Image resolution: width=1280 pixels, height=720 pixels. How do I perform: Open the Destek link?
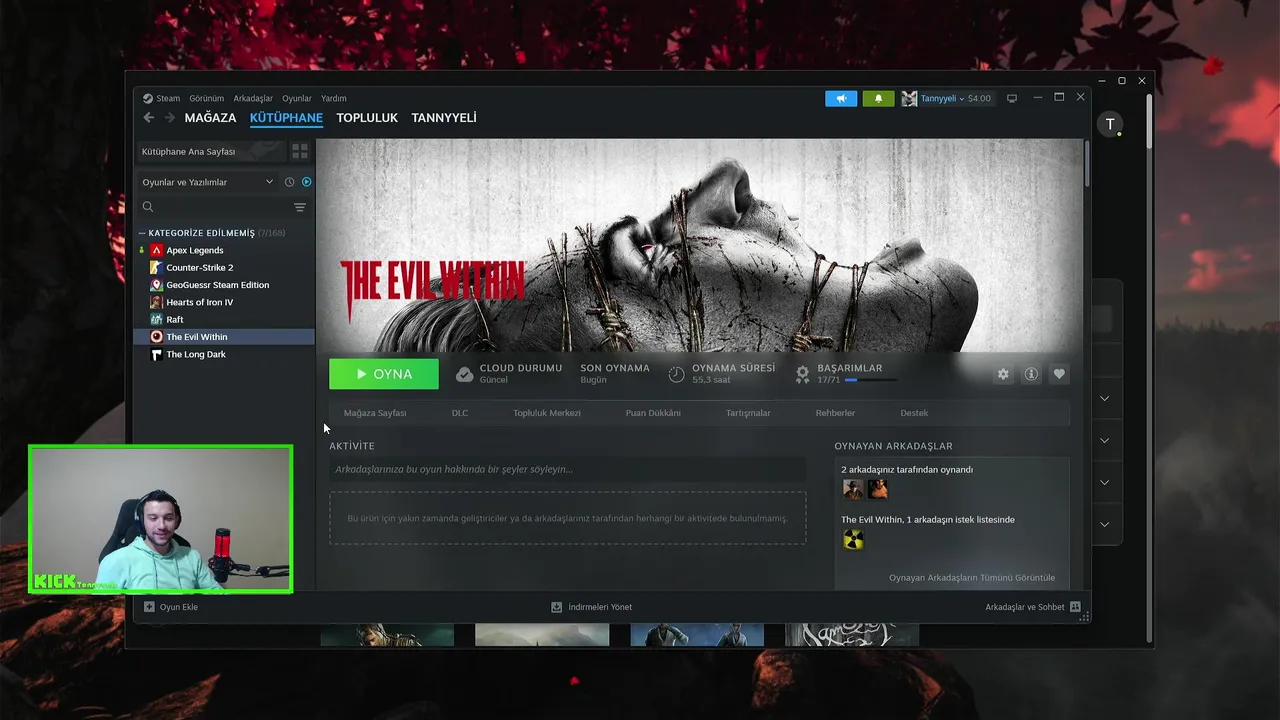point(914,413)
